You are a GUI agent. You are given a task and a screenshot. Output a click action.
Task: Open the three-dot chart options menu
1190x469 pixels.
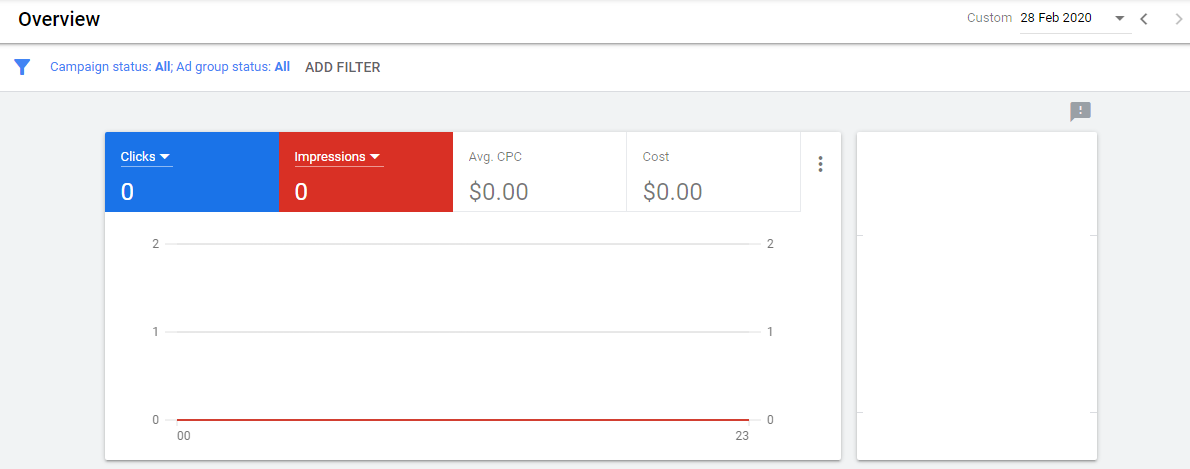[820, 164]
